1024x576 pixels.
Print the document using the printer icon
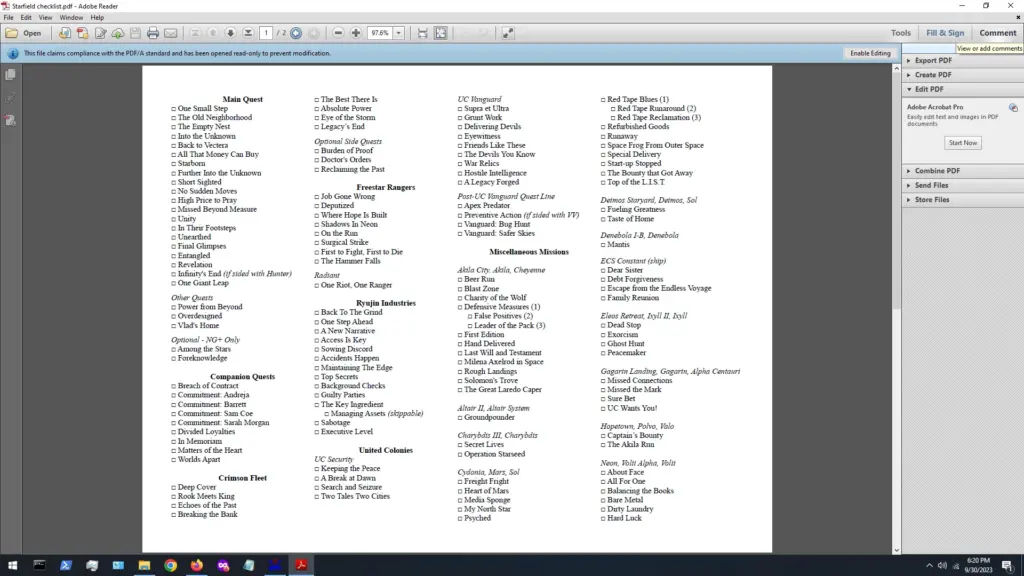pyautogui.click(x=153, y=33)
